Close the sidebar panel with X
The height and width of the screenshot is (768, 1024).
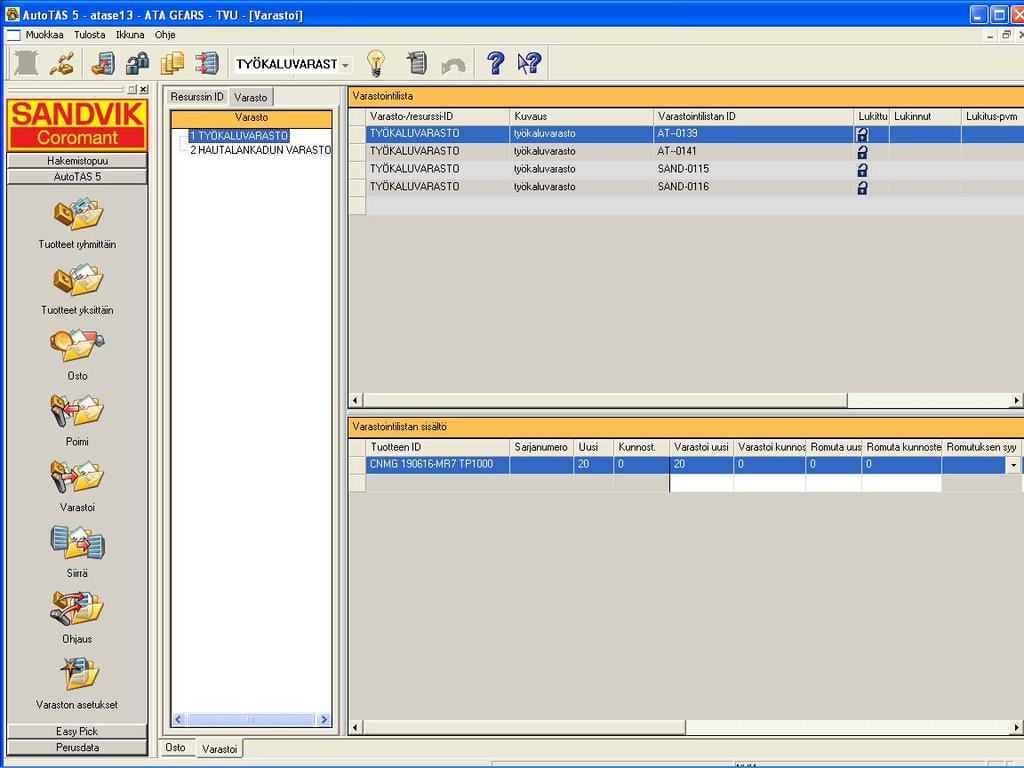(x=143, y=89)
